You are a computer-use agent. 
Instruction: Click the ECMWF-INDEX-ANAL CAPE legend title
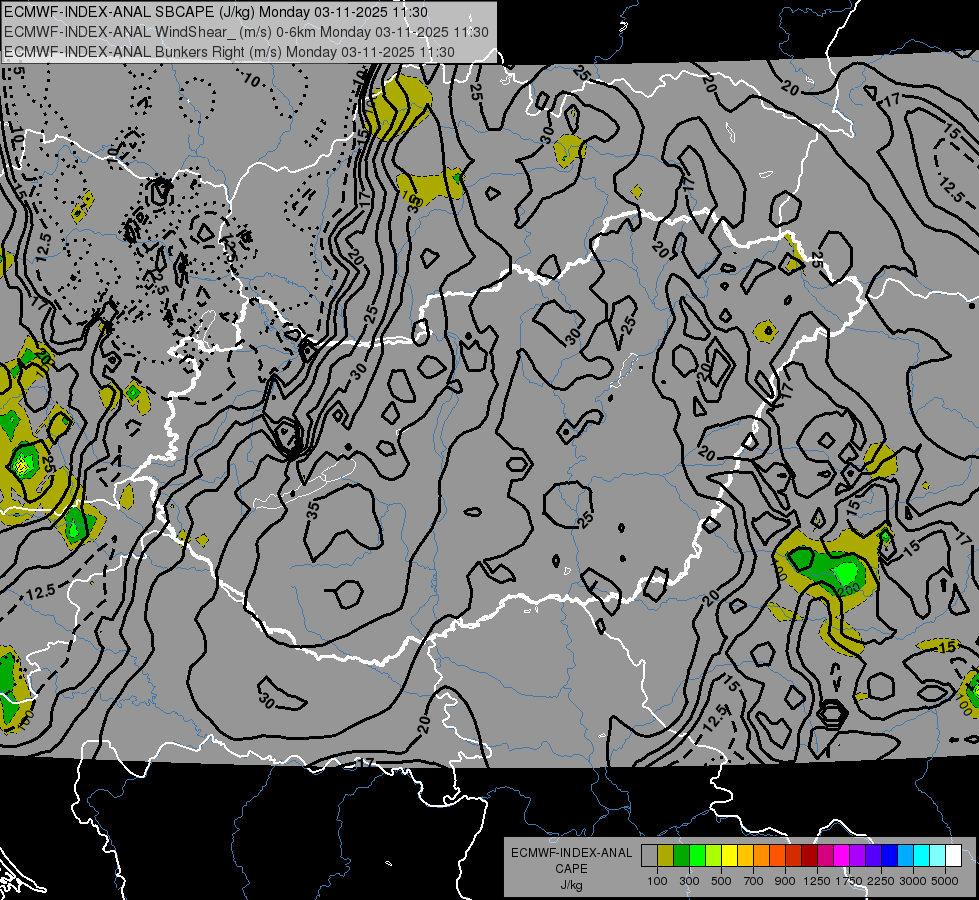[x=572, y=861]
